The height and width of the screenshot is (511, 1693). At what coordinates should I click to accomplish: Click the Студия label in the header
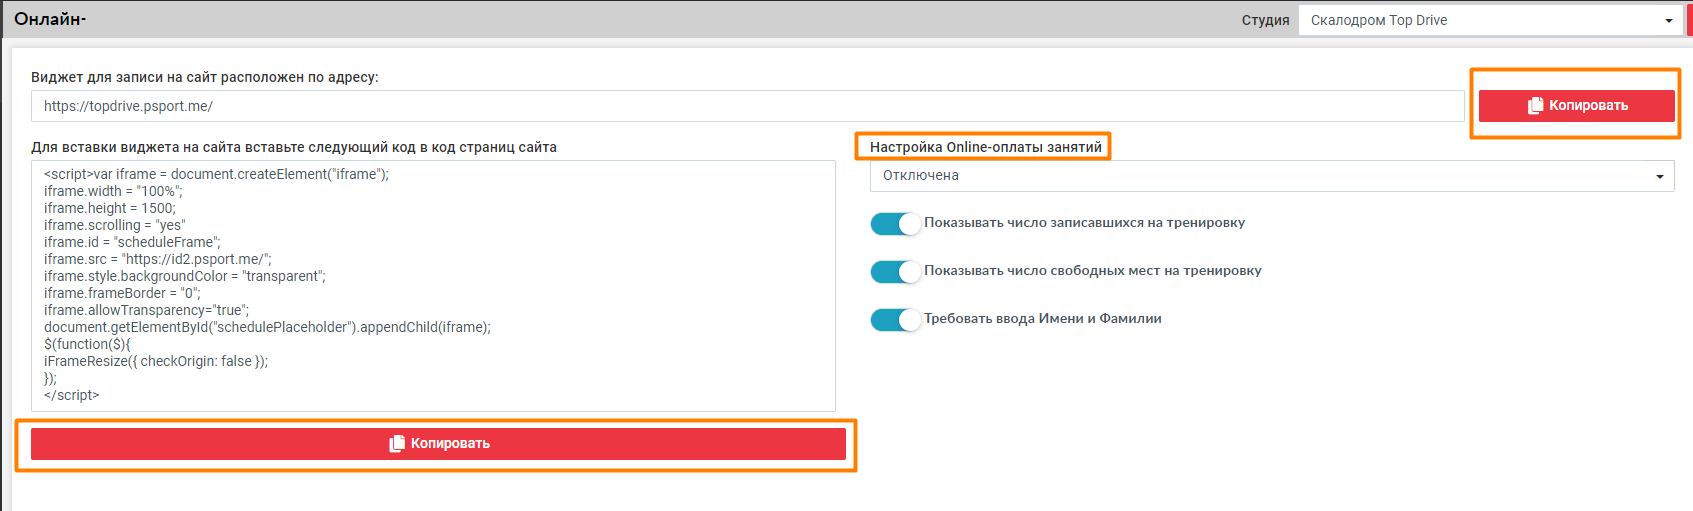coord(1265,20)
